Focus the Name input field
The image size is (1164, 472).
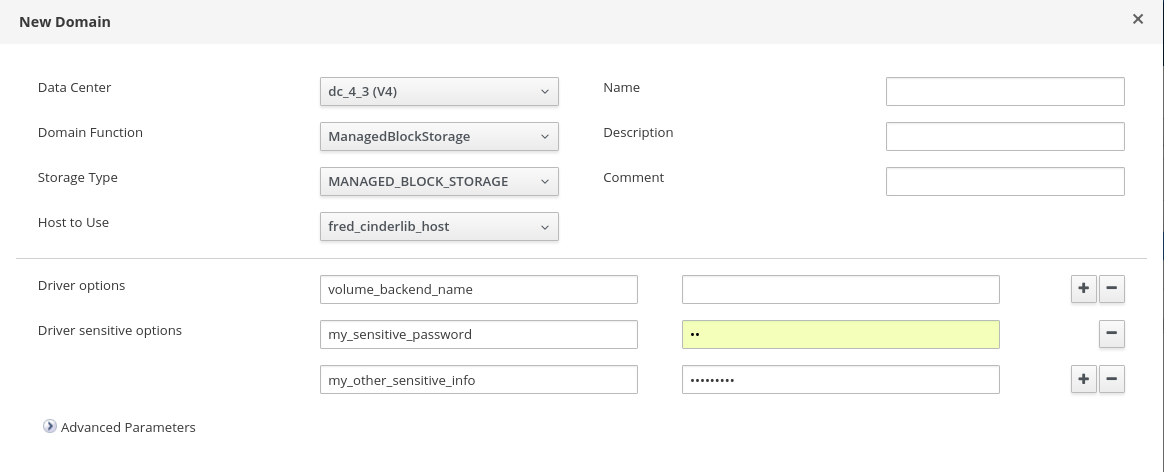pos(1005,91)
